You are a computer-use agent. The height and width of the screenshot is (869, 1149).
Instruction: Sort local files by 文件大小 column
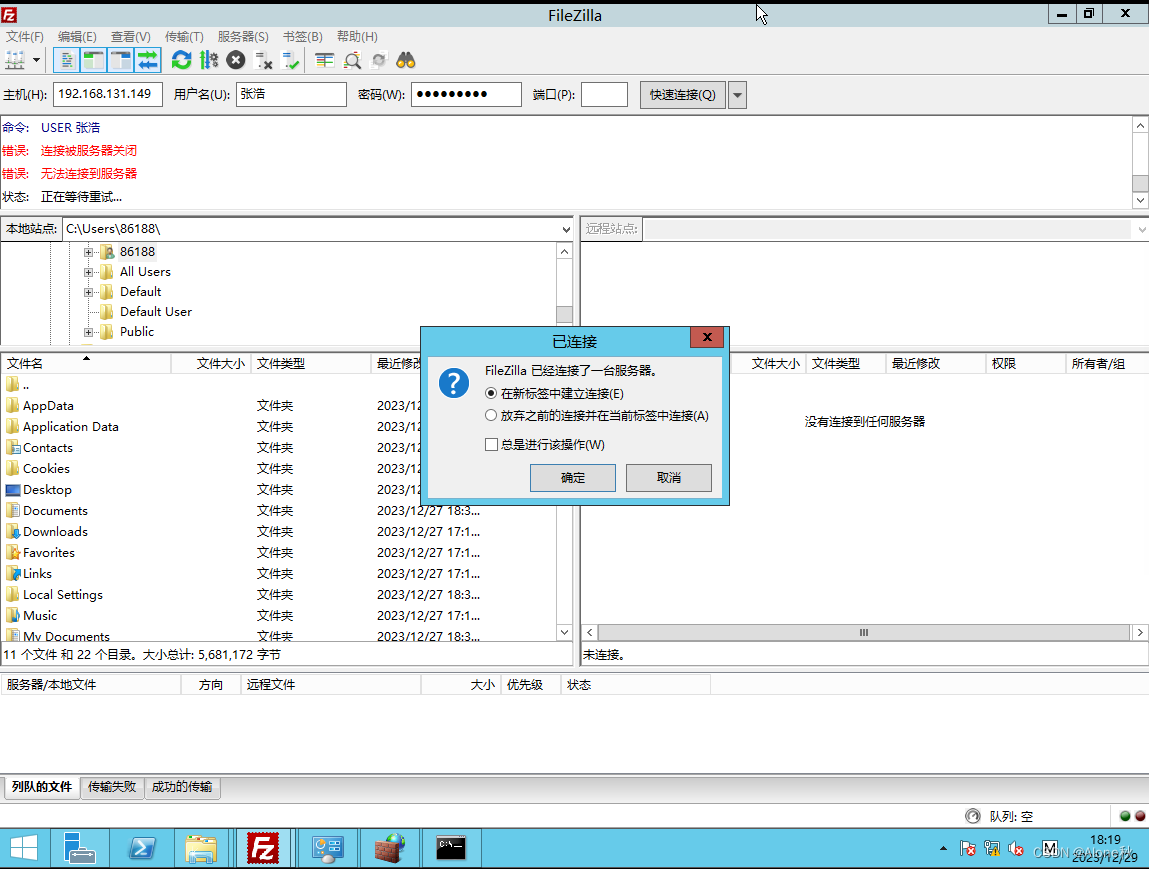pos(211,363)
